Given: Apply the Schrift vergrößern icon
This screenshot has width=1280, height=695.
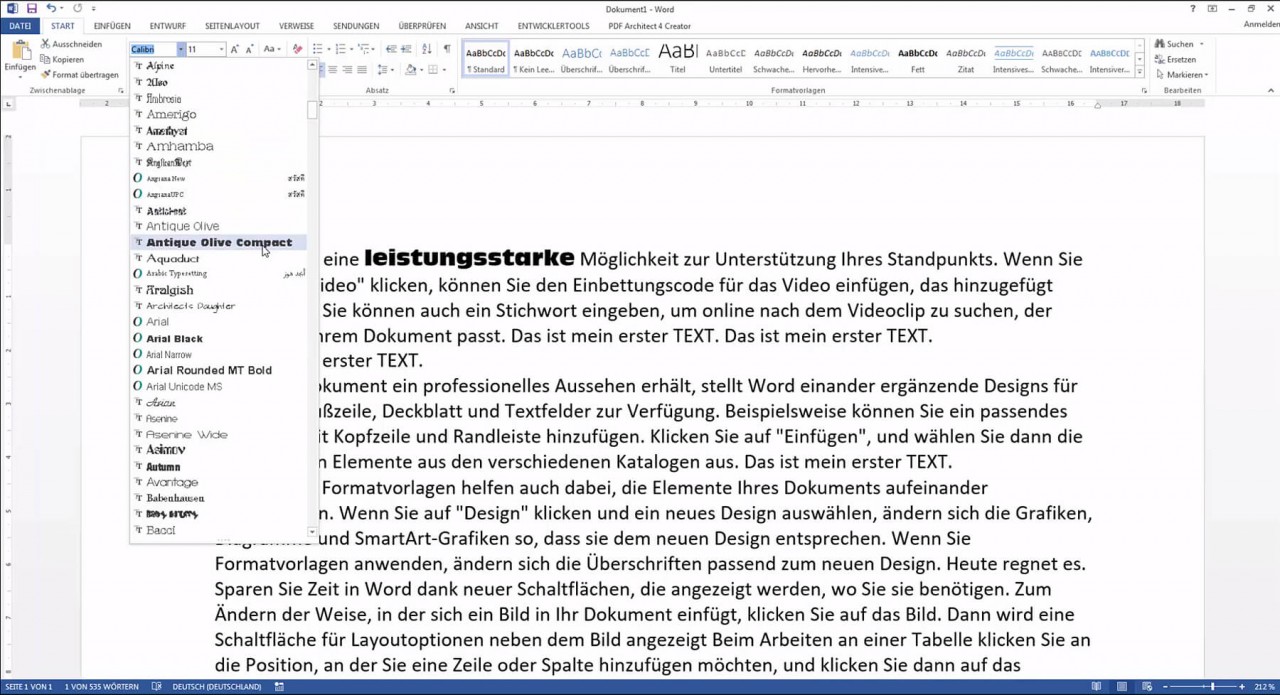Looking at the screenshot, I should click(x=234, y=48).
